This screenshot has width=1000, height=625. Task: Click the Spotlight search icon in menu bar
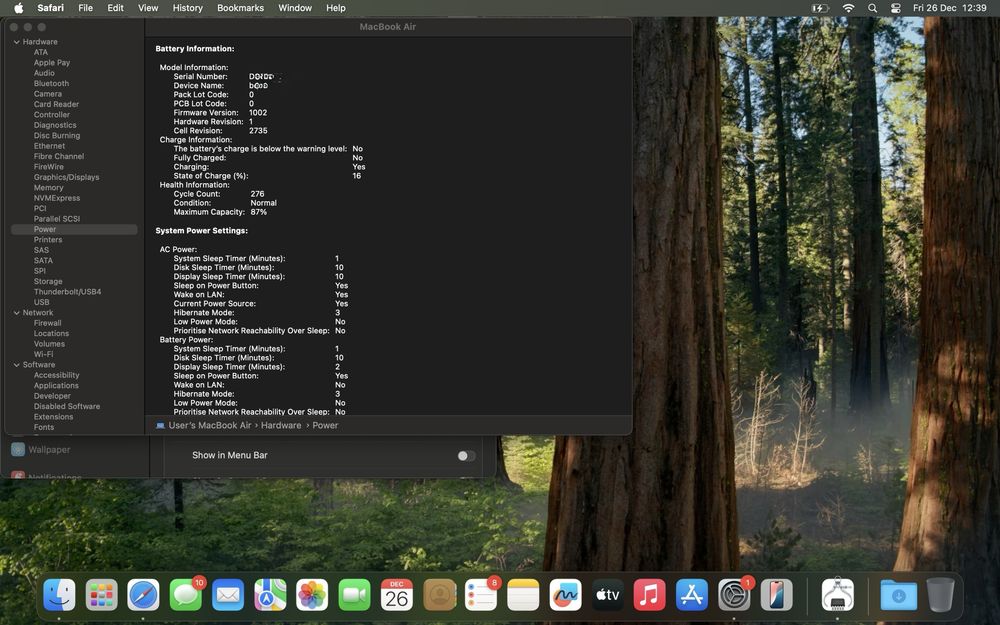(x=872, y=8)
